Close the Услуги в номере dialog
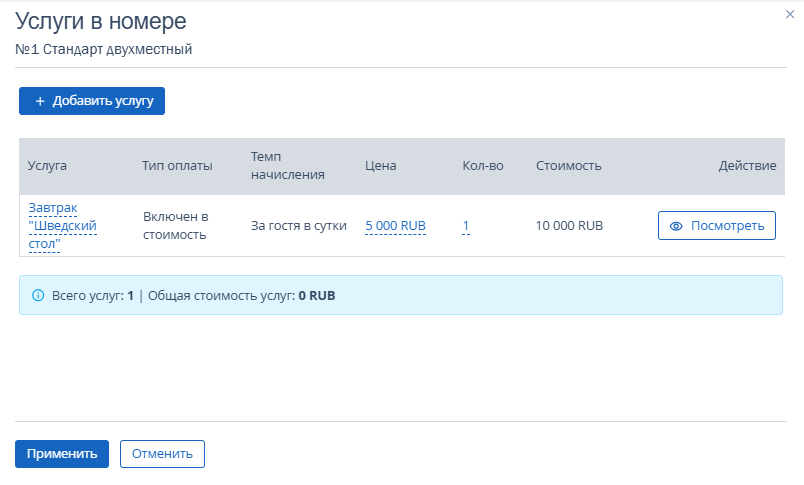 (x=790, y=15)
